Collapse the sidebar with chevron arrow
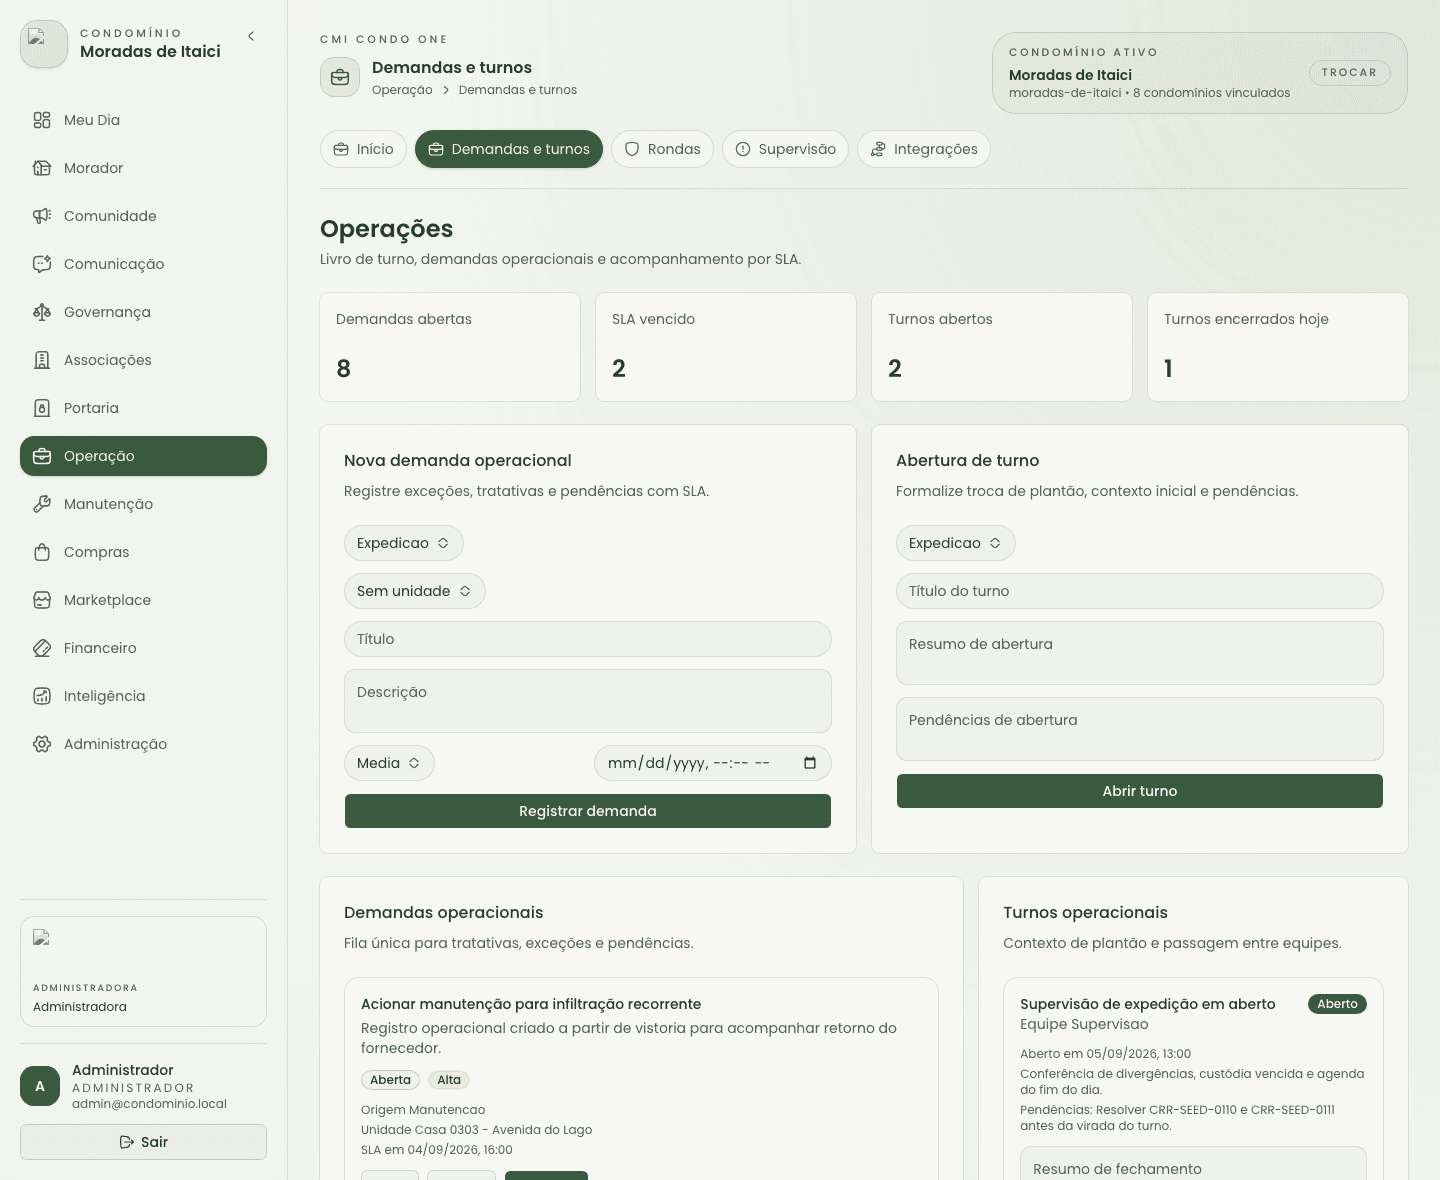Image resolution: width=1440 pixels, height=1180 pixels. 251,36
